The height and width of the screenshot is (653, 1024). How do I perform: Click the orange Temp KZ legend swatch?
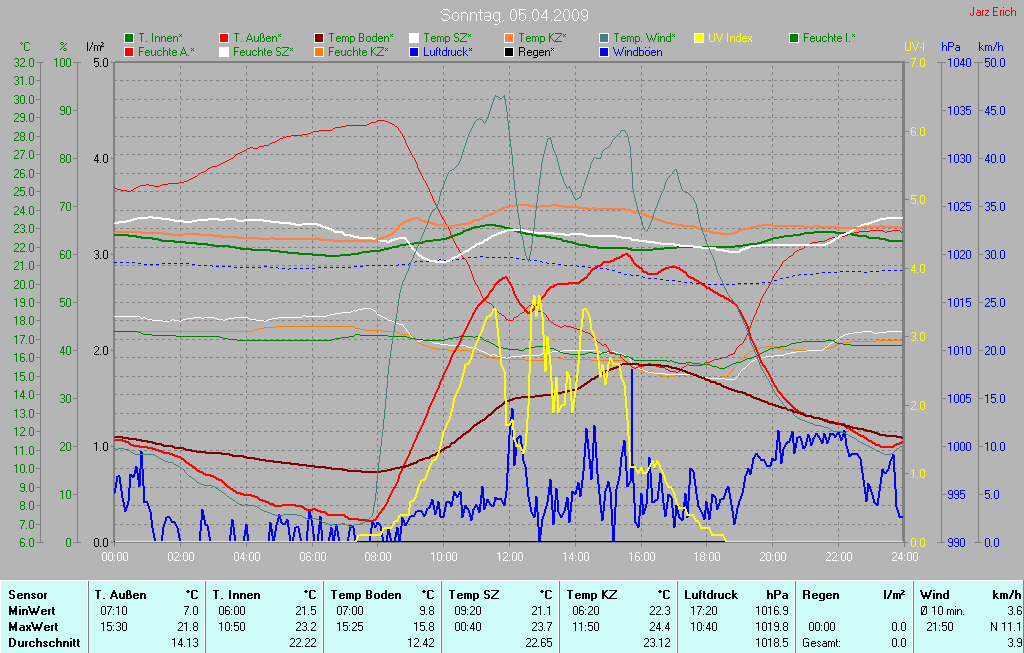509,39
